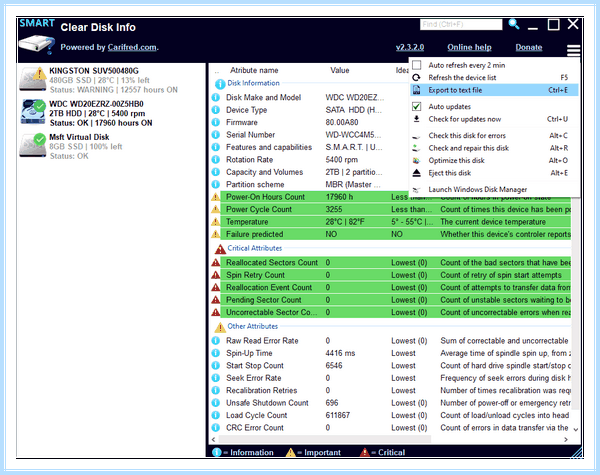Image resolution: width=600 pixels, height=475 pixels.
Task: Click info icon beside Rotation Rate
Action: coord(216,160)
